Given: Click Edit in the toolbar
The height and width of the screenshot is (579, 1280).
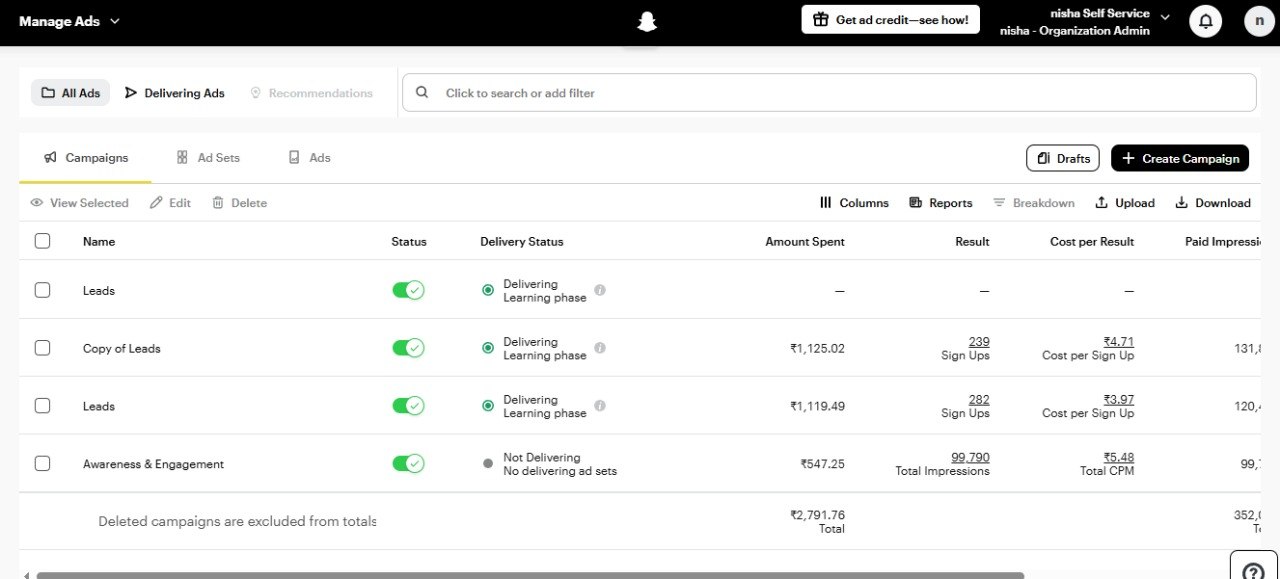Looking at the screenshot, I should click(170, 203).
